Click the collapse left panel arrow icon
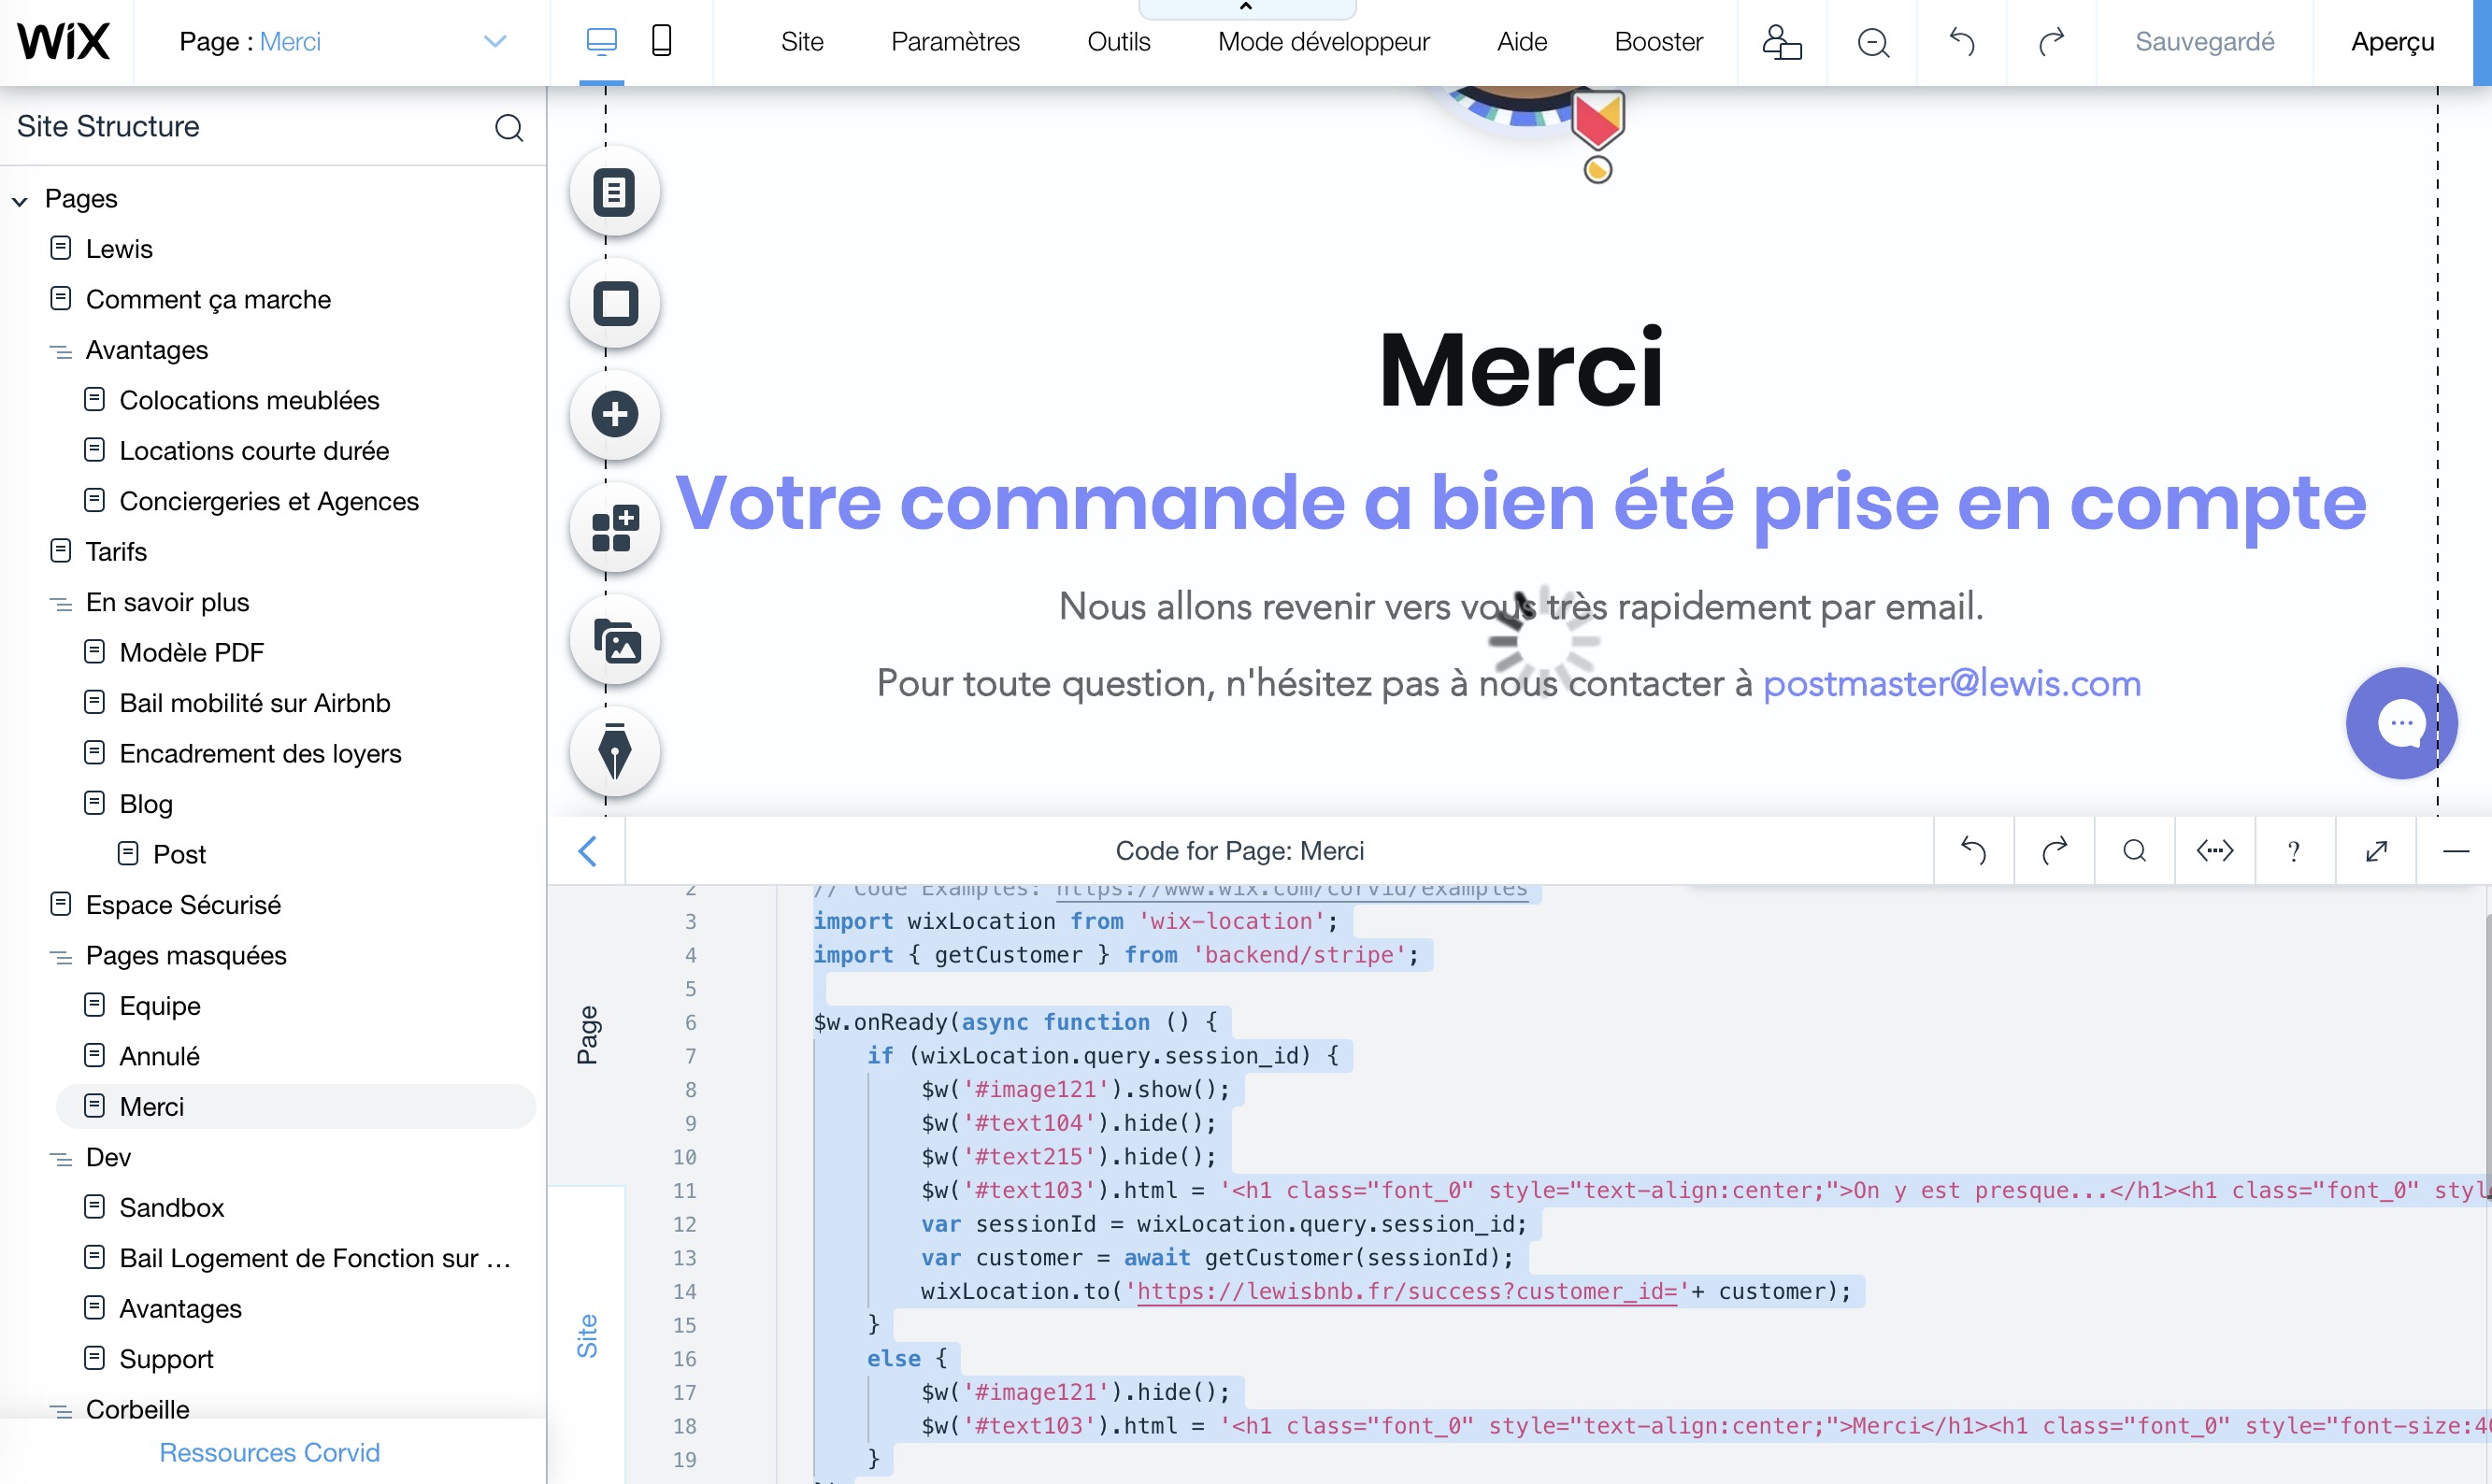The image size is (2492, 1484). coord(586,849)
